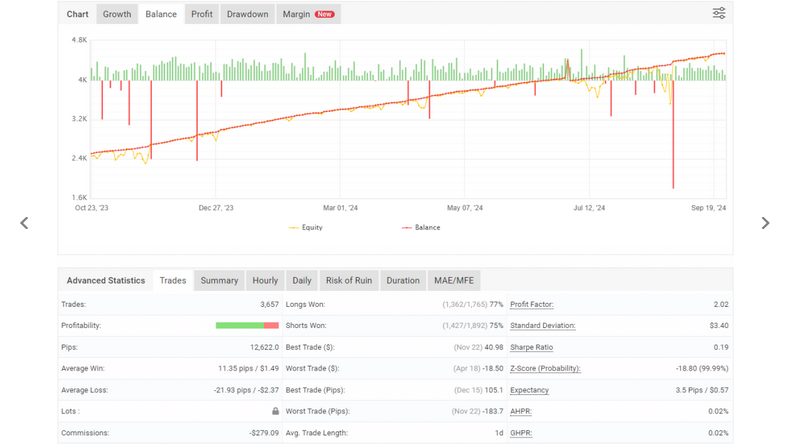Open the Sharpe Ratio definition link
Viewport: 790px width, 444px height.
pyautogui.click(x=531, y=347)
